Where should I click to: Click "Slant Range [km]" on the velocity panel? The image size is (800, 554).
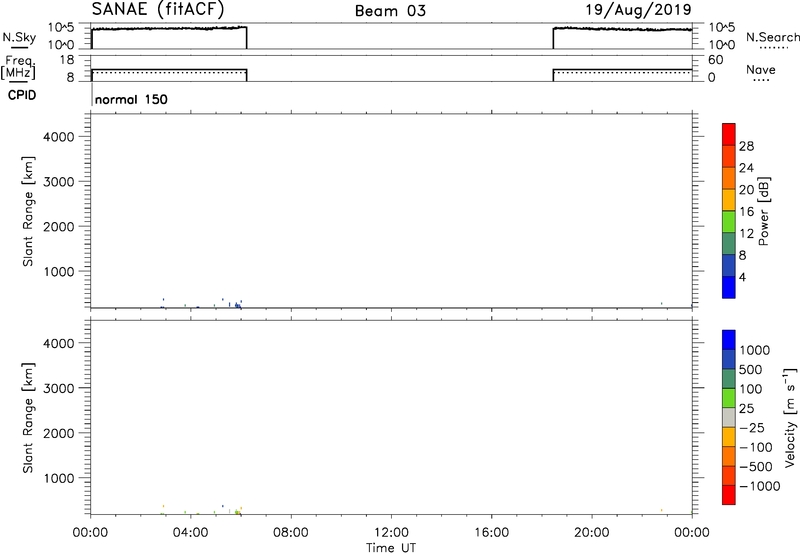pyautogui.click(x=28, y=418)
